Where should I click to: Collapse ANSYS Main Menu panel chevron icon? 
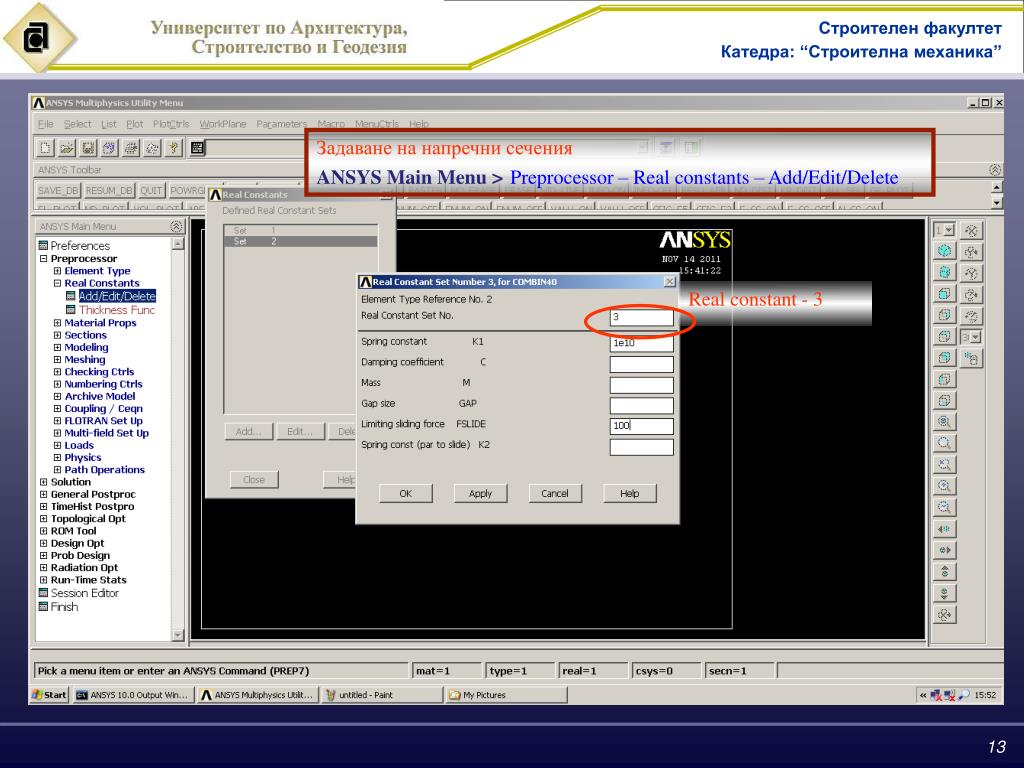pyautogui.click(x=176, y=226)
